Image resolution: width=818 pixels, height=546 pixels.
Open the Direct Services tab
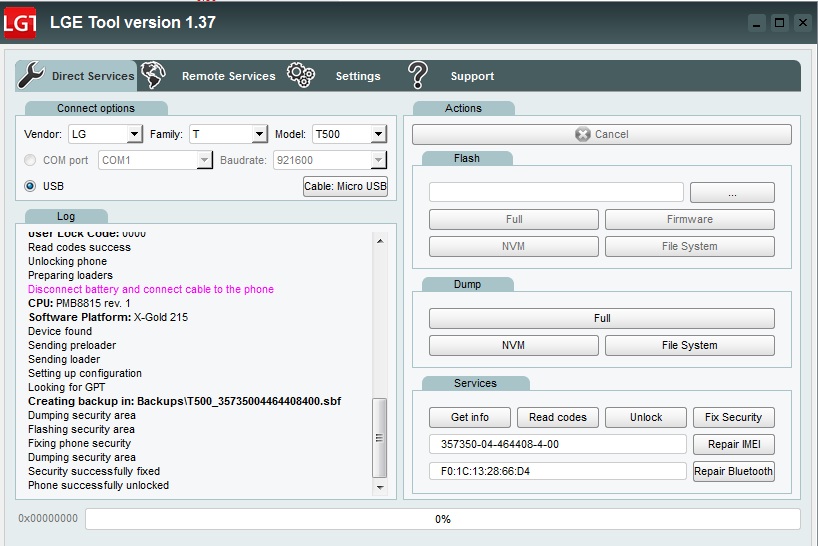77,76
